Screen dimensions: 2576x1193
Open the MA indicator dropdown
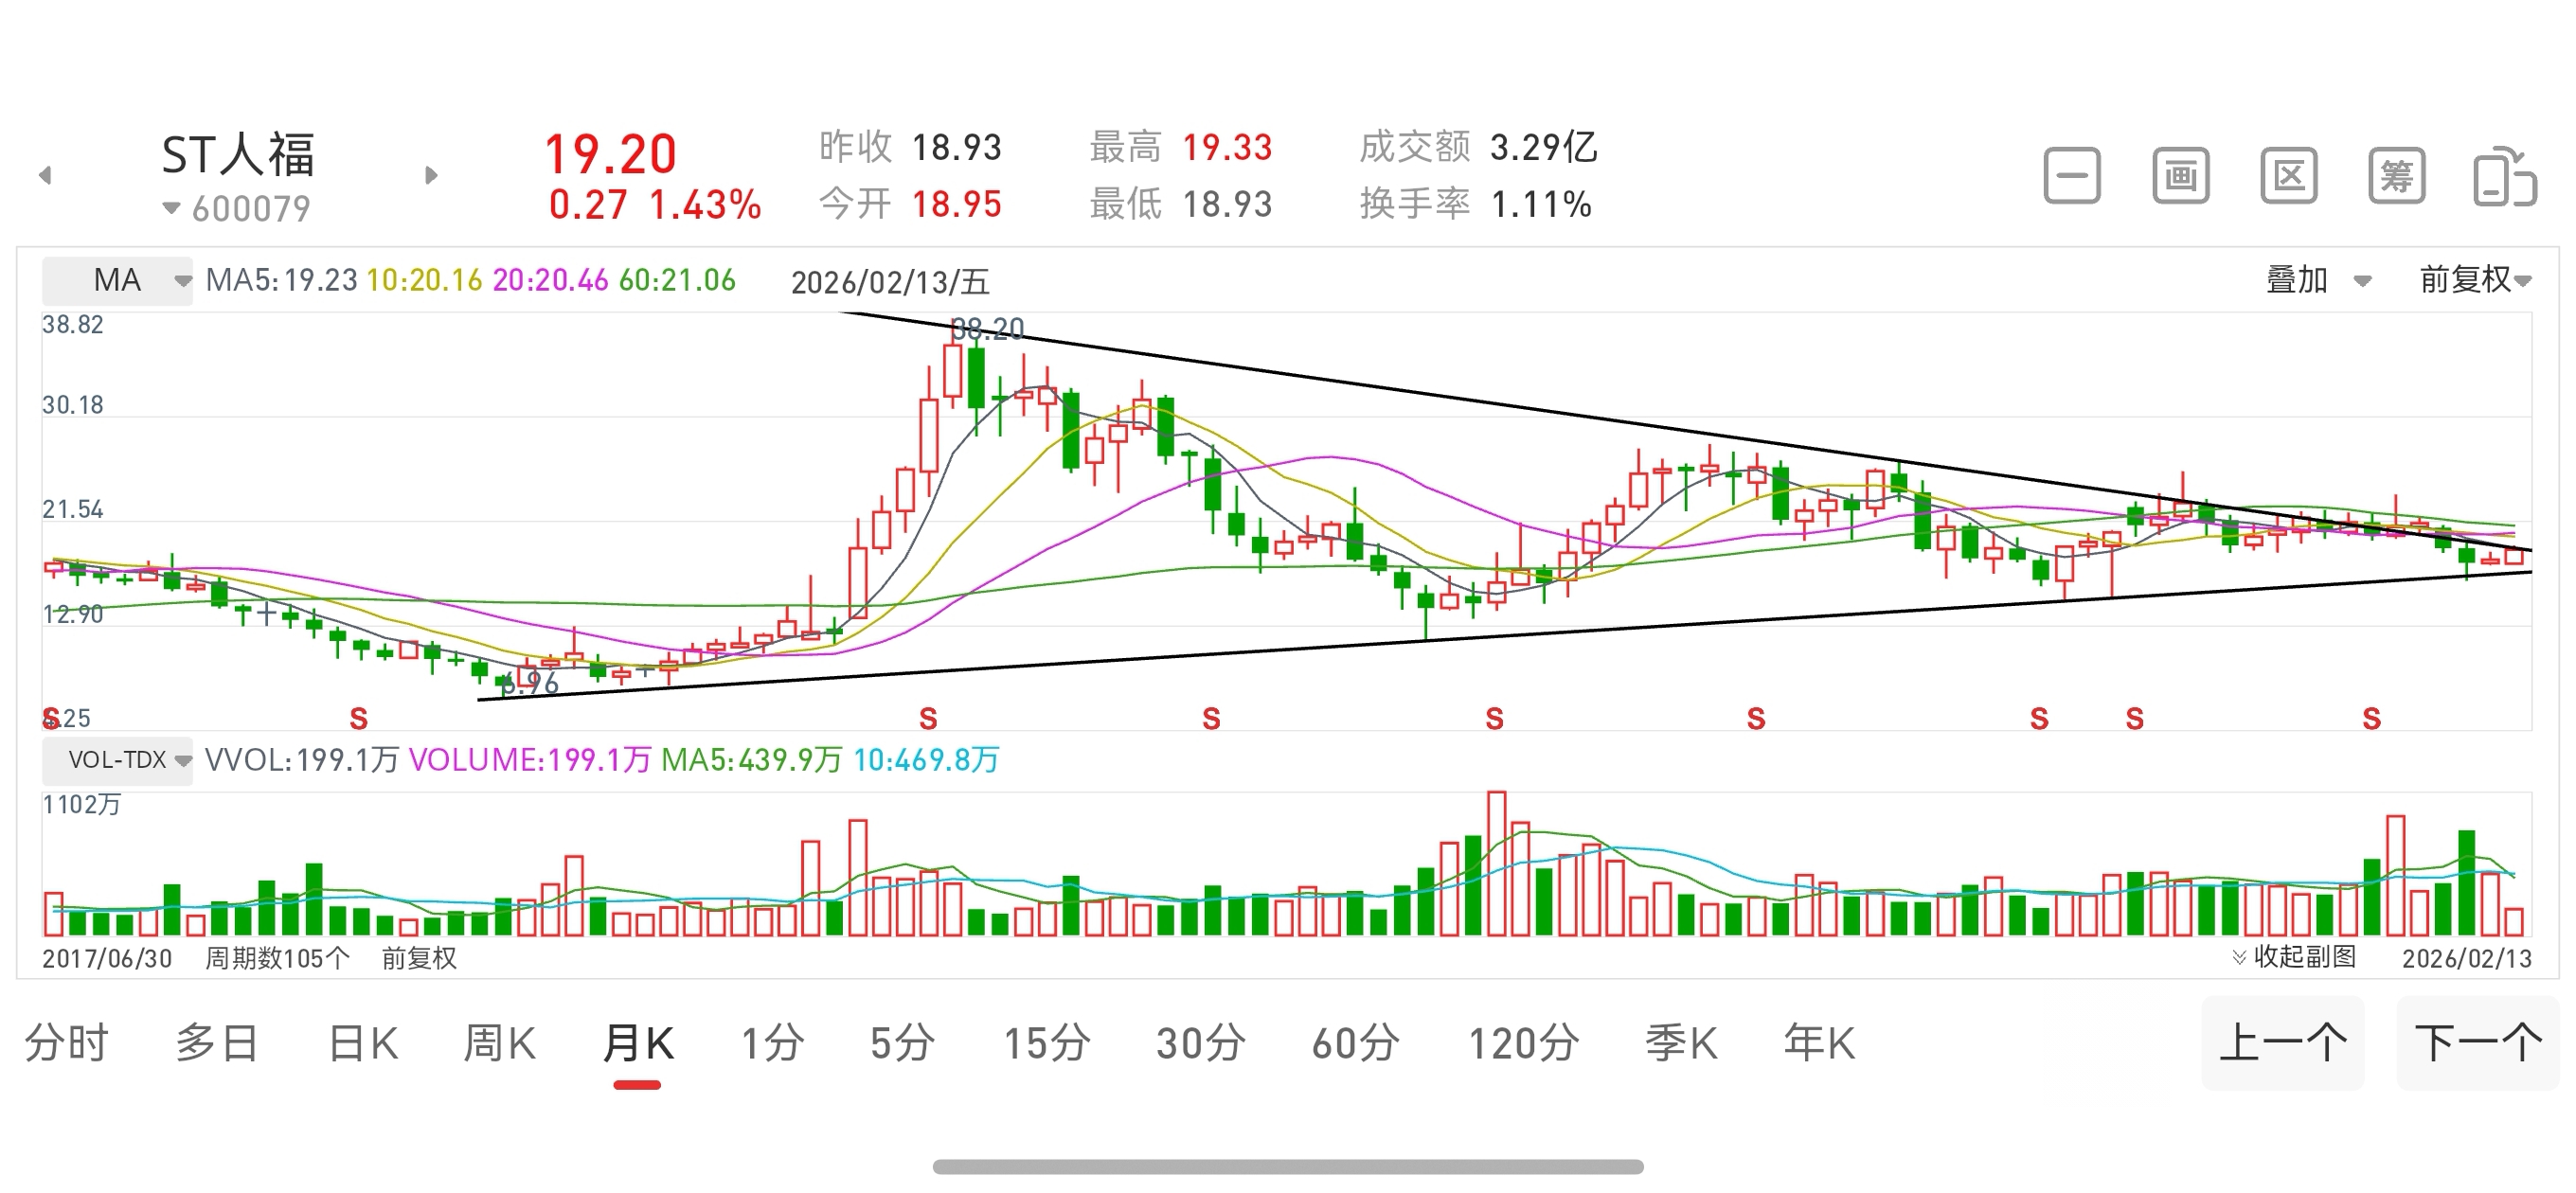click(117, 280)
